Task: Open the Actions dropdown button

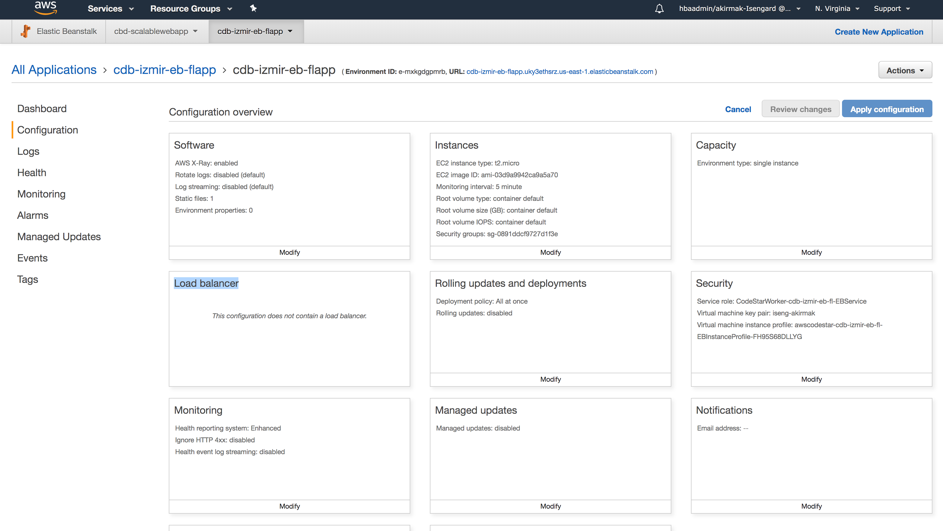Action: 905,70
